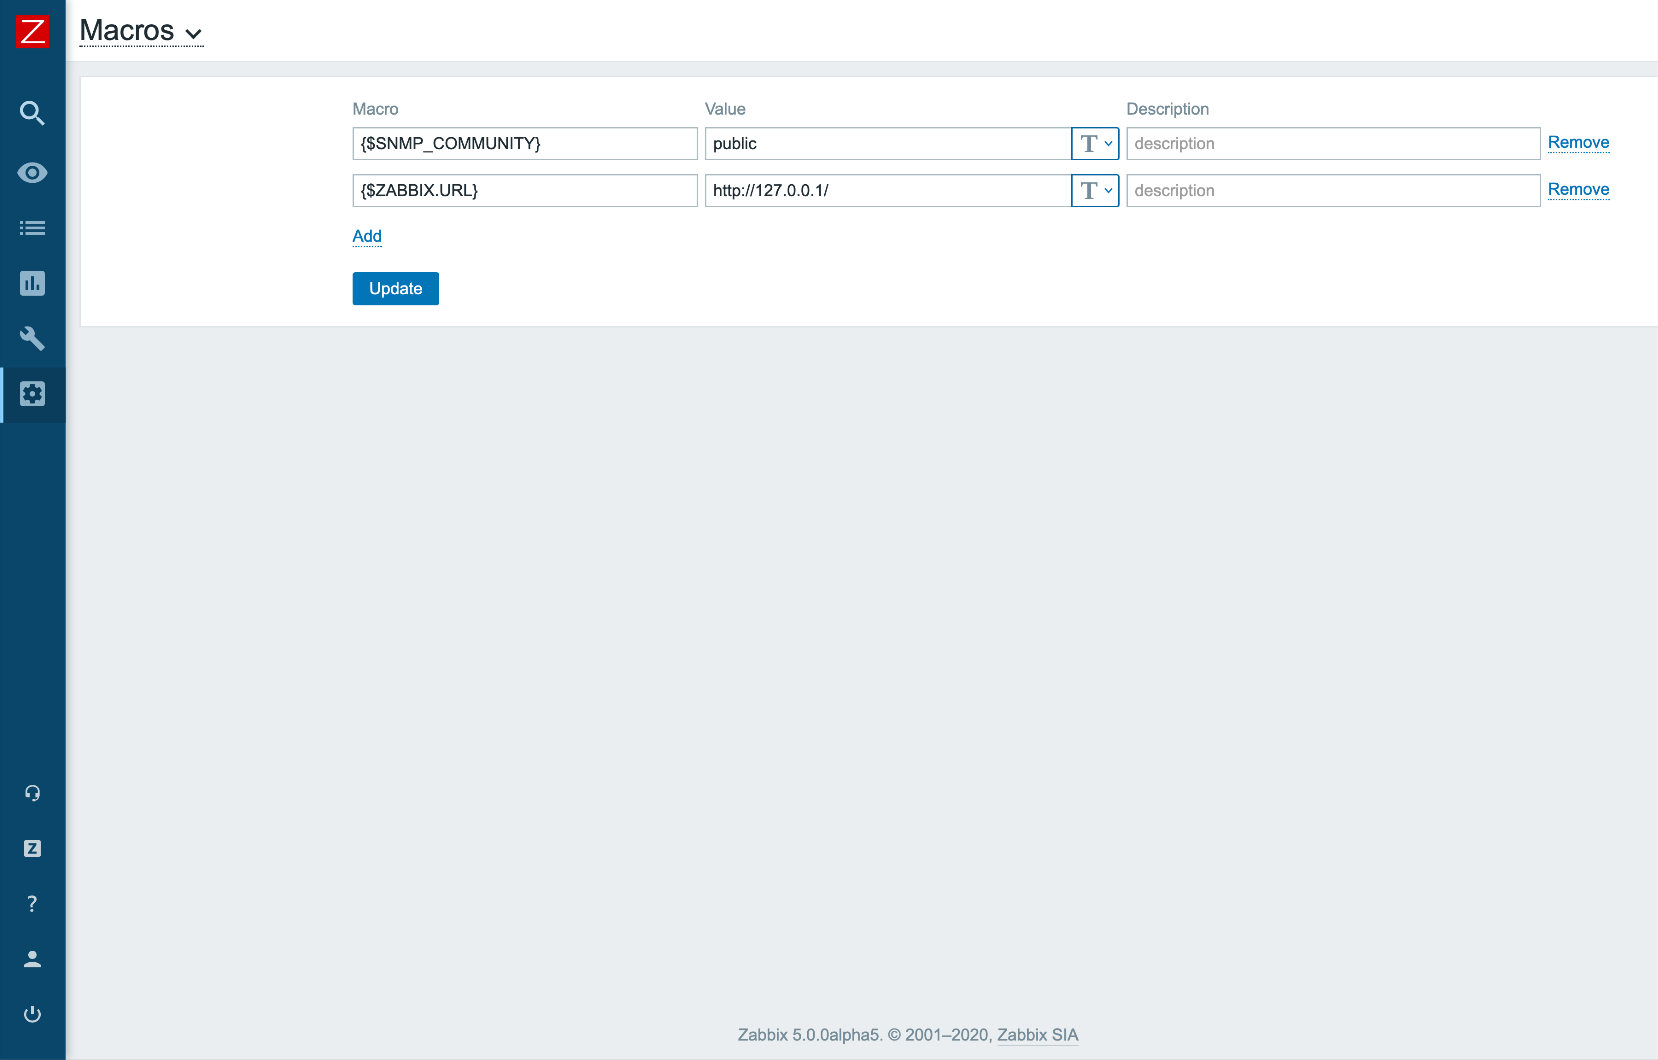
Task: Open Configuration wrench icon menu
Action: click(32, 339)
